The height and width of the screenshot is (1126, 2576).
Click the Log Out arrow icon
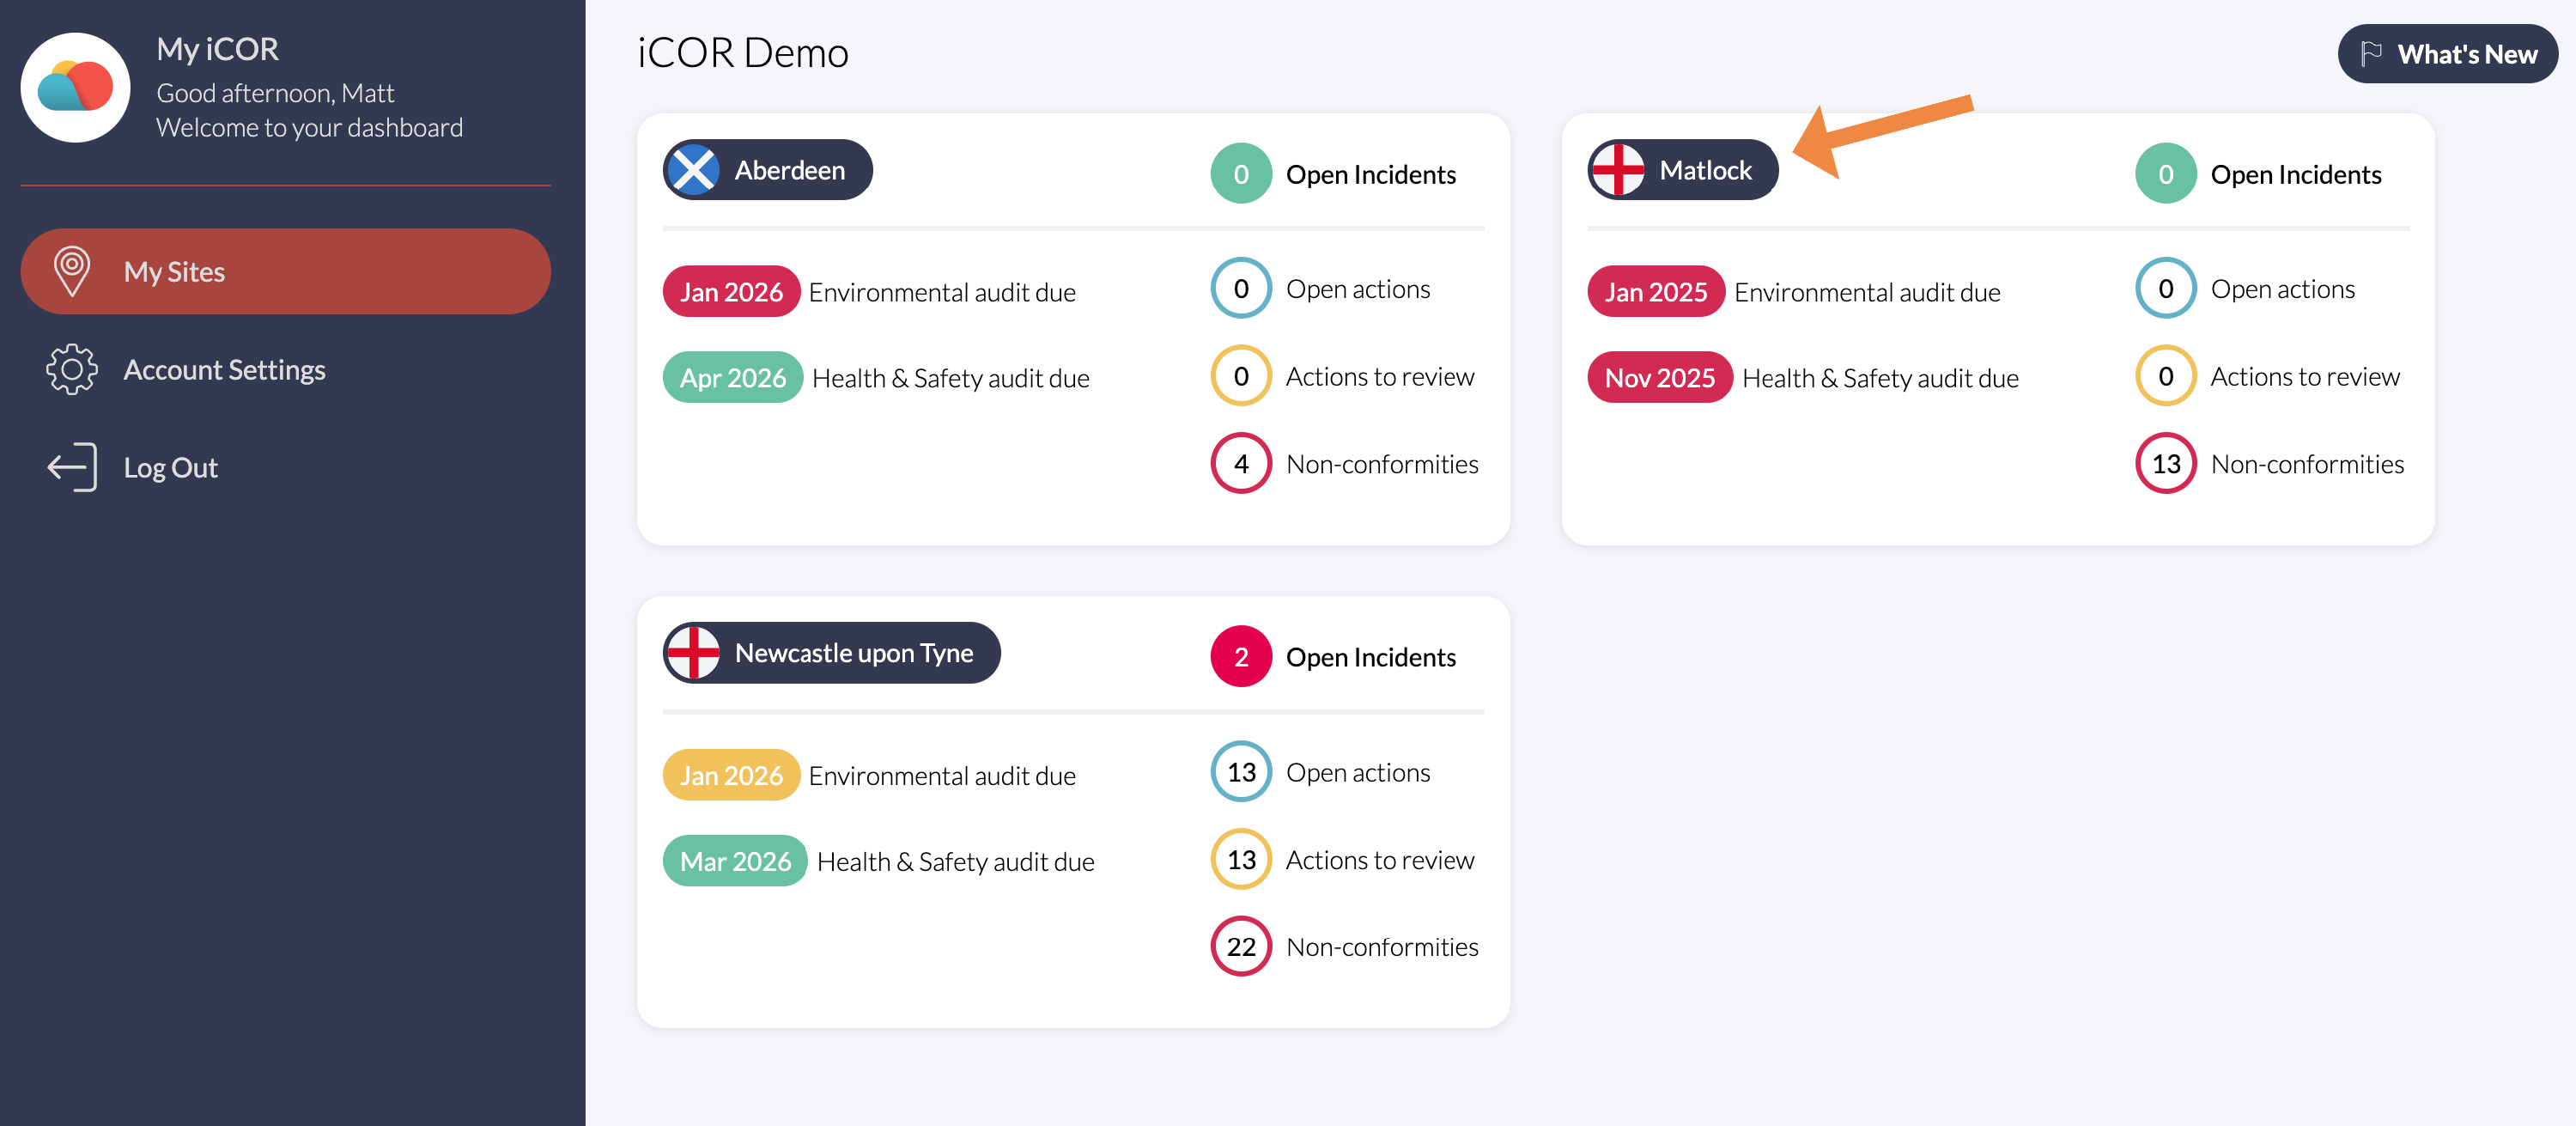pos(72,467)
